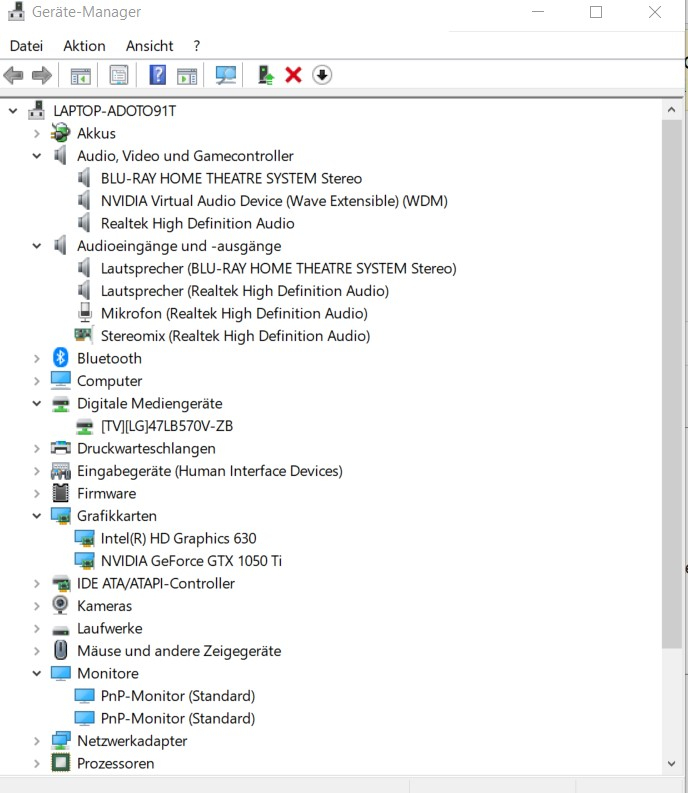The height and width of the screenshot is (793, 688).
Task: Toggle the console tree pane icon
Action: coord(80,75)
